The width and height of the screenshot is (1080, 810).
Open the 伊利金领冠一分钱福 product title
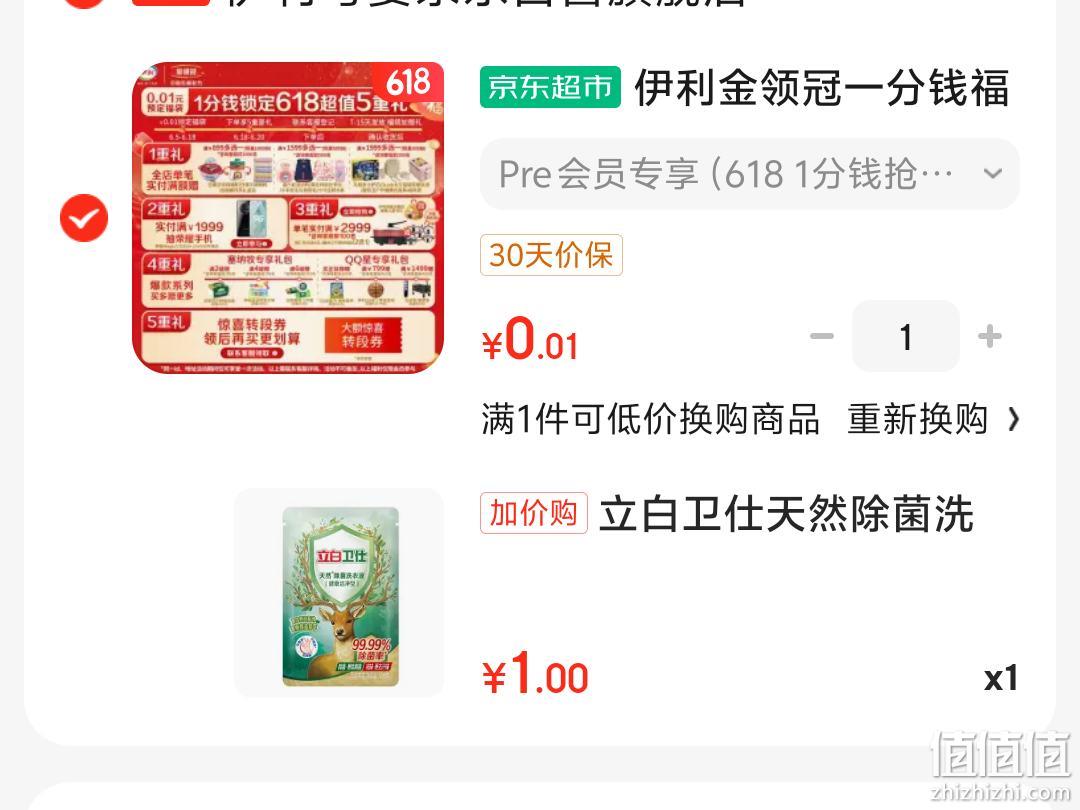[x=821, y=88]
